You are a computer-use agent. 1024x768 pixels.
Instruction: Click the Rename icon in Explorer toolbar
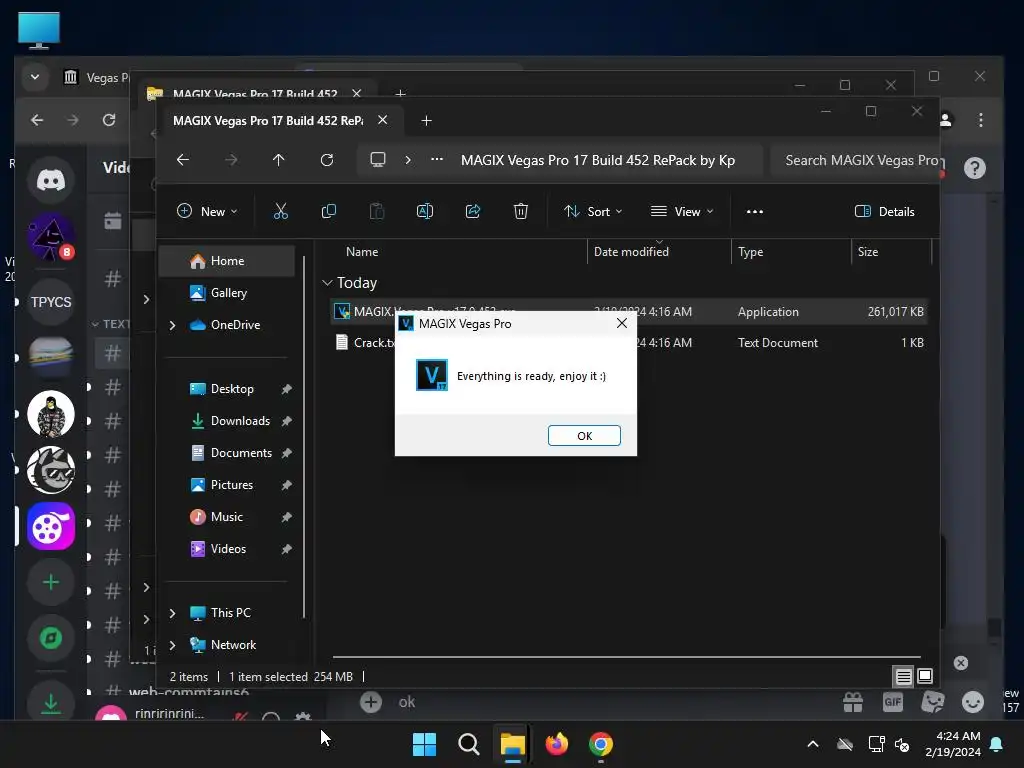[424, 211]
